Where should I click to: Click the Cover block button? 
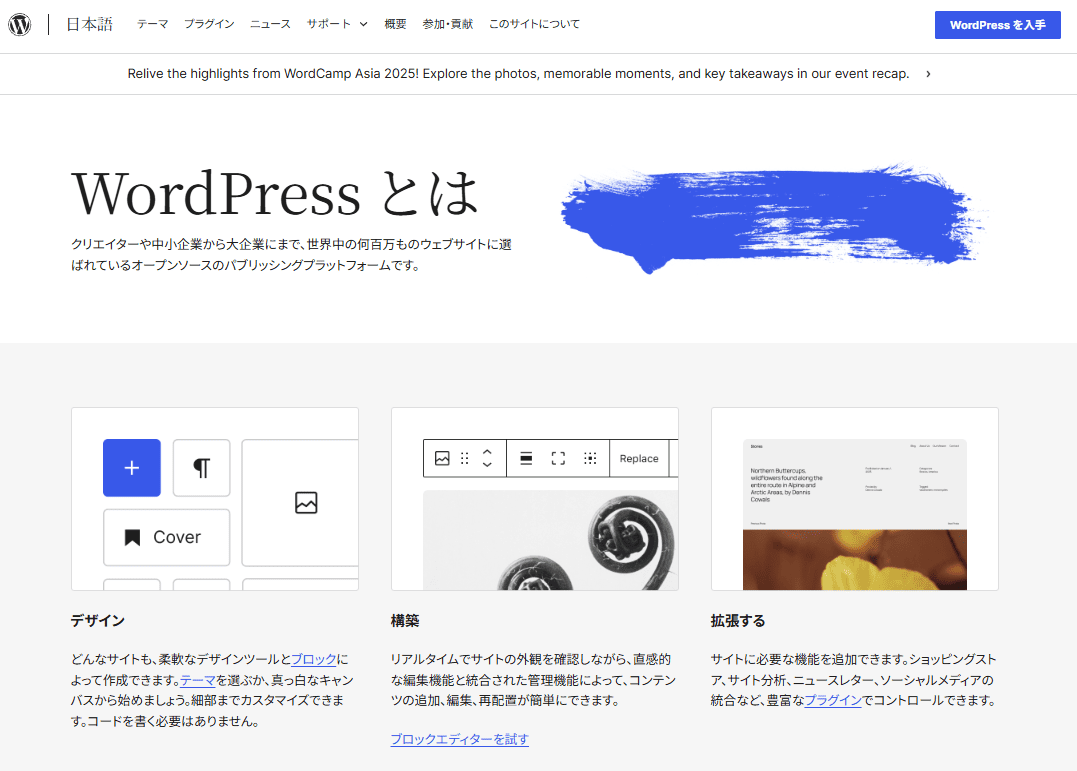(167, 537)
